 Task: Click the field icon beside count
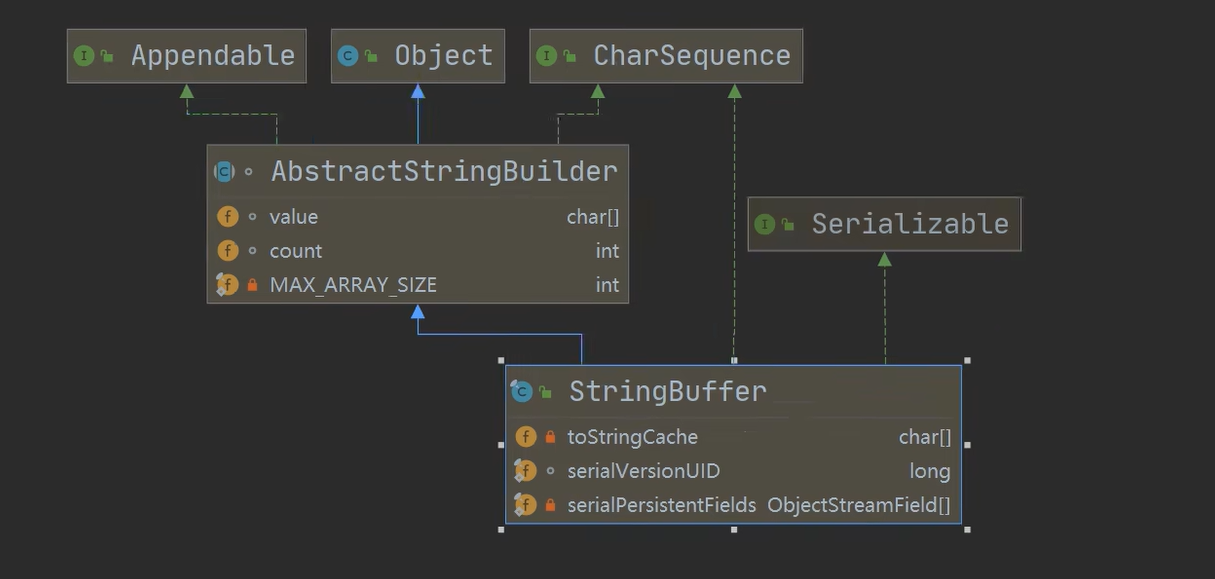228,251
